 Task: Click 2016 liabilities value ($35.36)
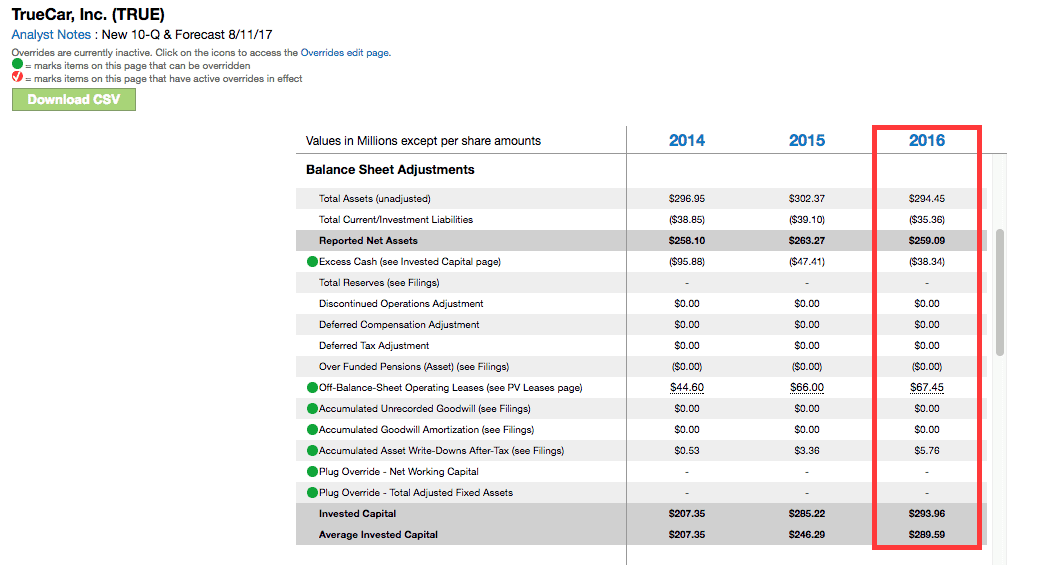click(x=926, y=219)
